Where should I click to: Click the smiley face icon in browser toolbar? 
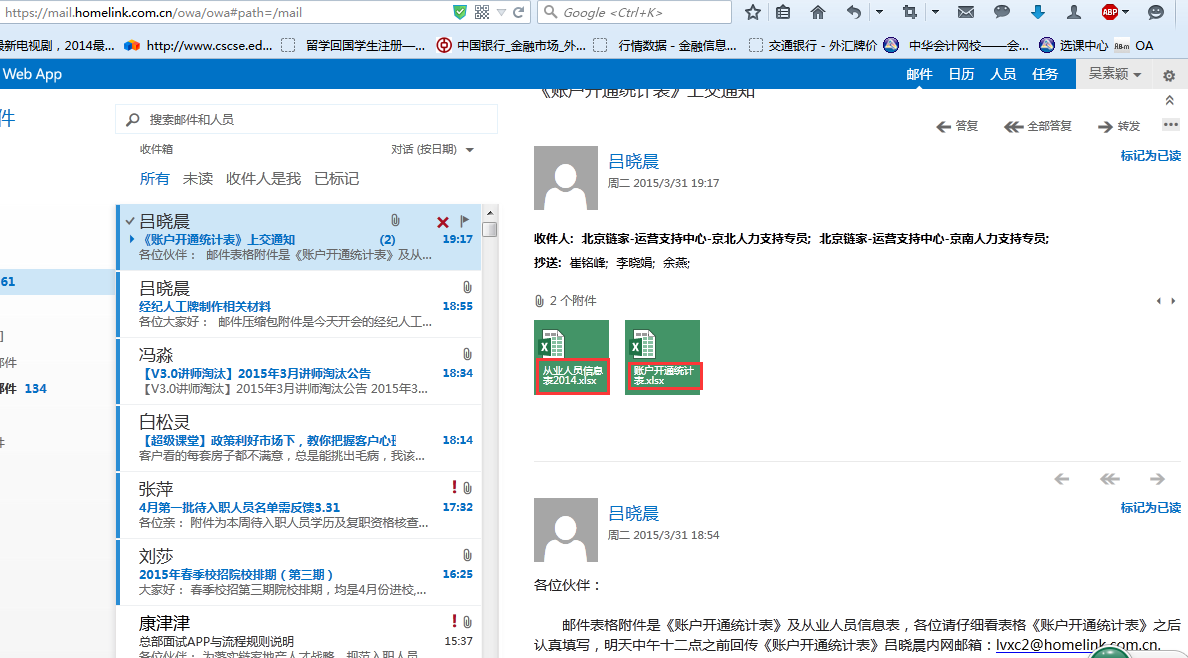[x=1156, y=12]
